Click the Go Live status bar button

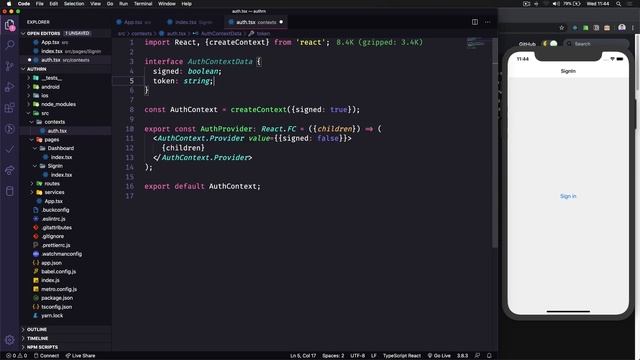(x=439, y=356)
